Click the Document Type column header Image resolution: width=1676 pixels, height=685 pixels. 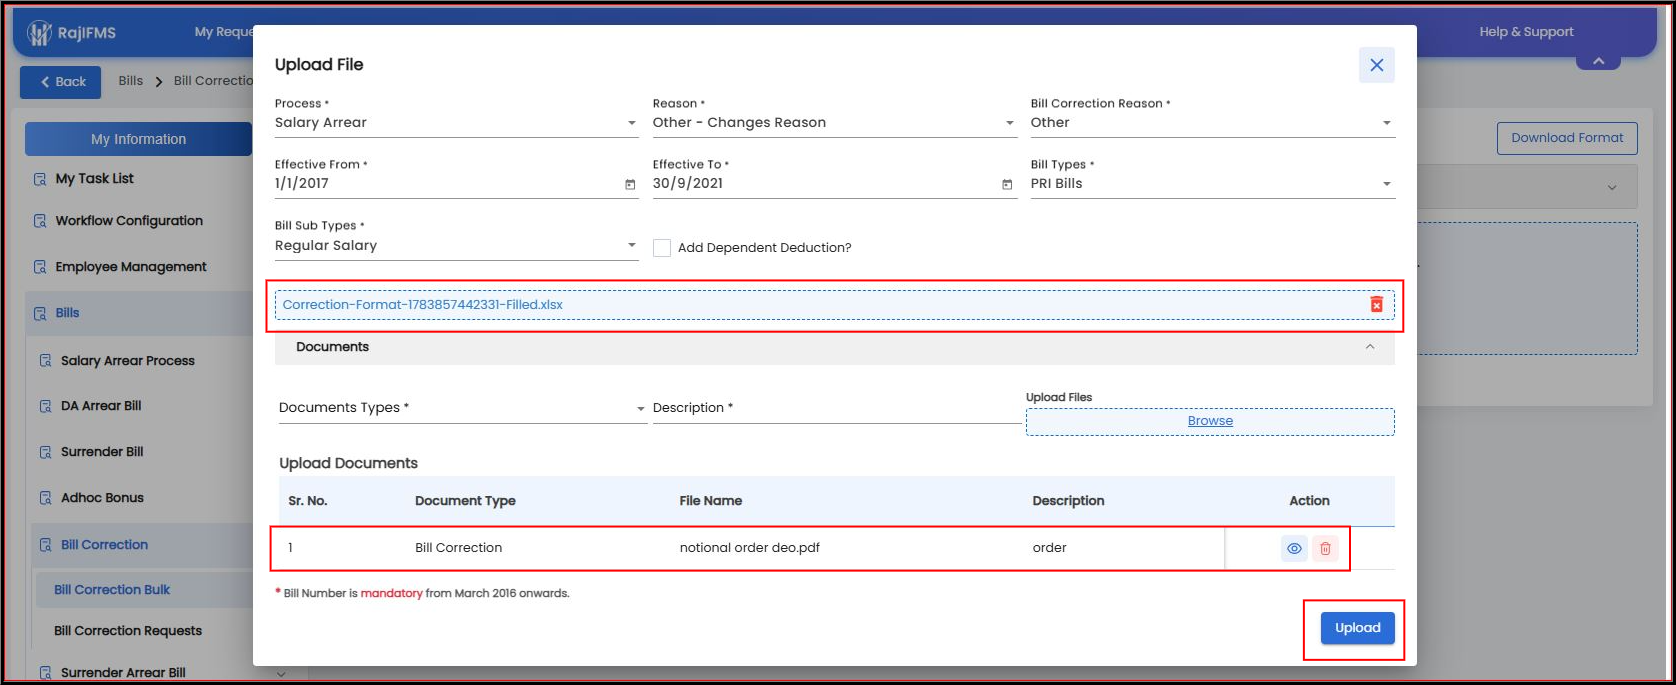pyautogui.click(x=465, y=501)
